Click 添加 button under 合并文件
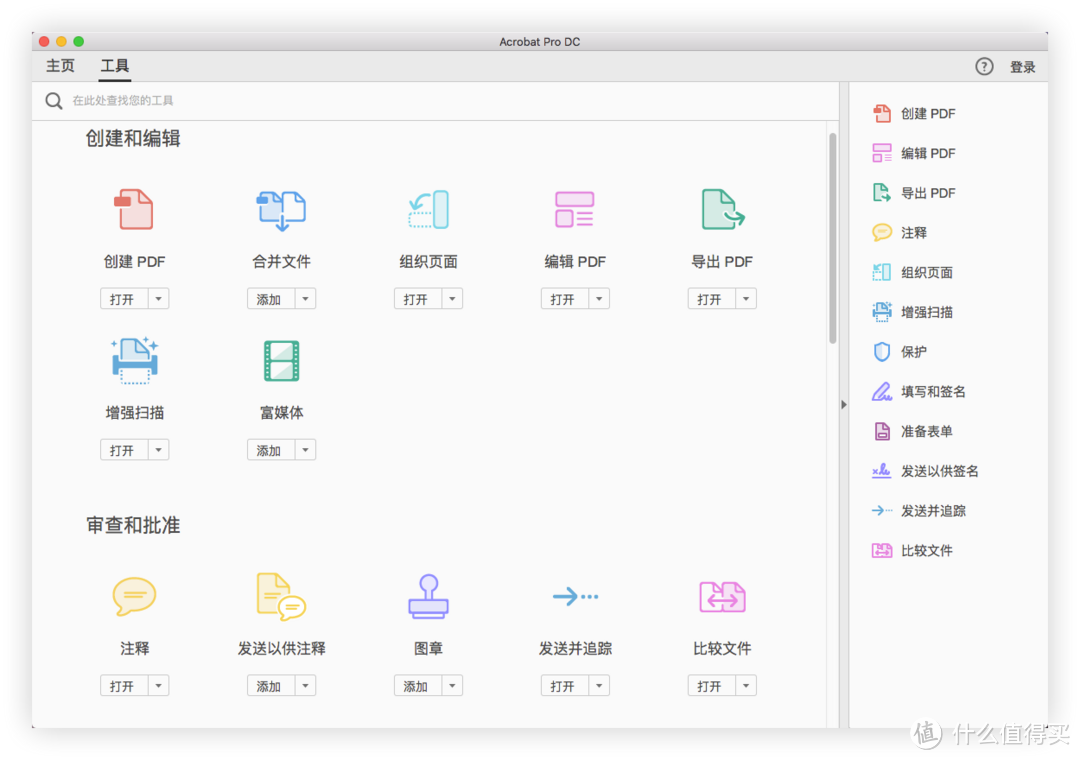Viewport: 1080px width, 760px height. [271, 299]
